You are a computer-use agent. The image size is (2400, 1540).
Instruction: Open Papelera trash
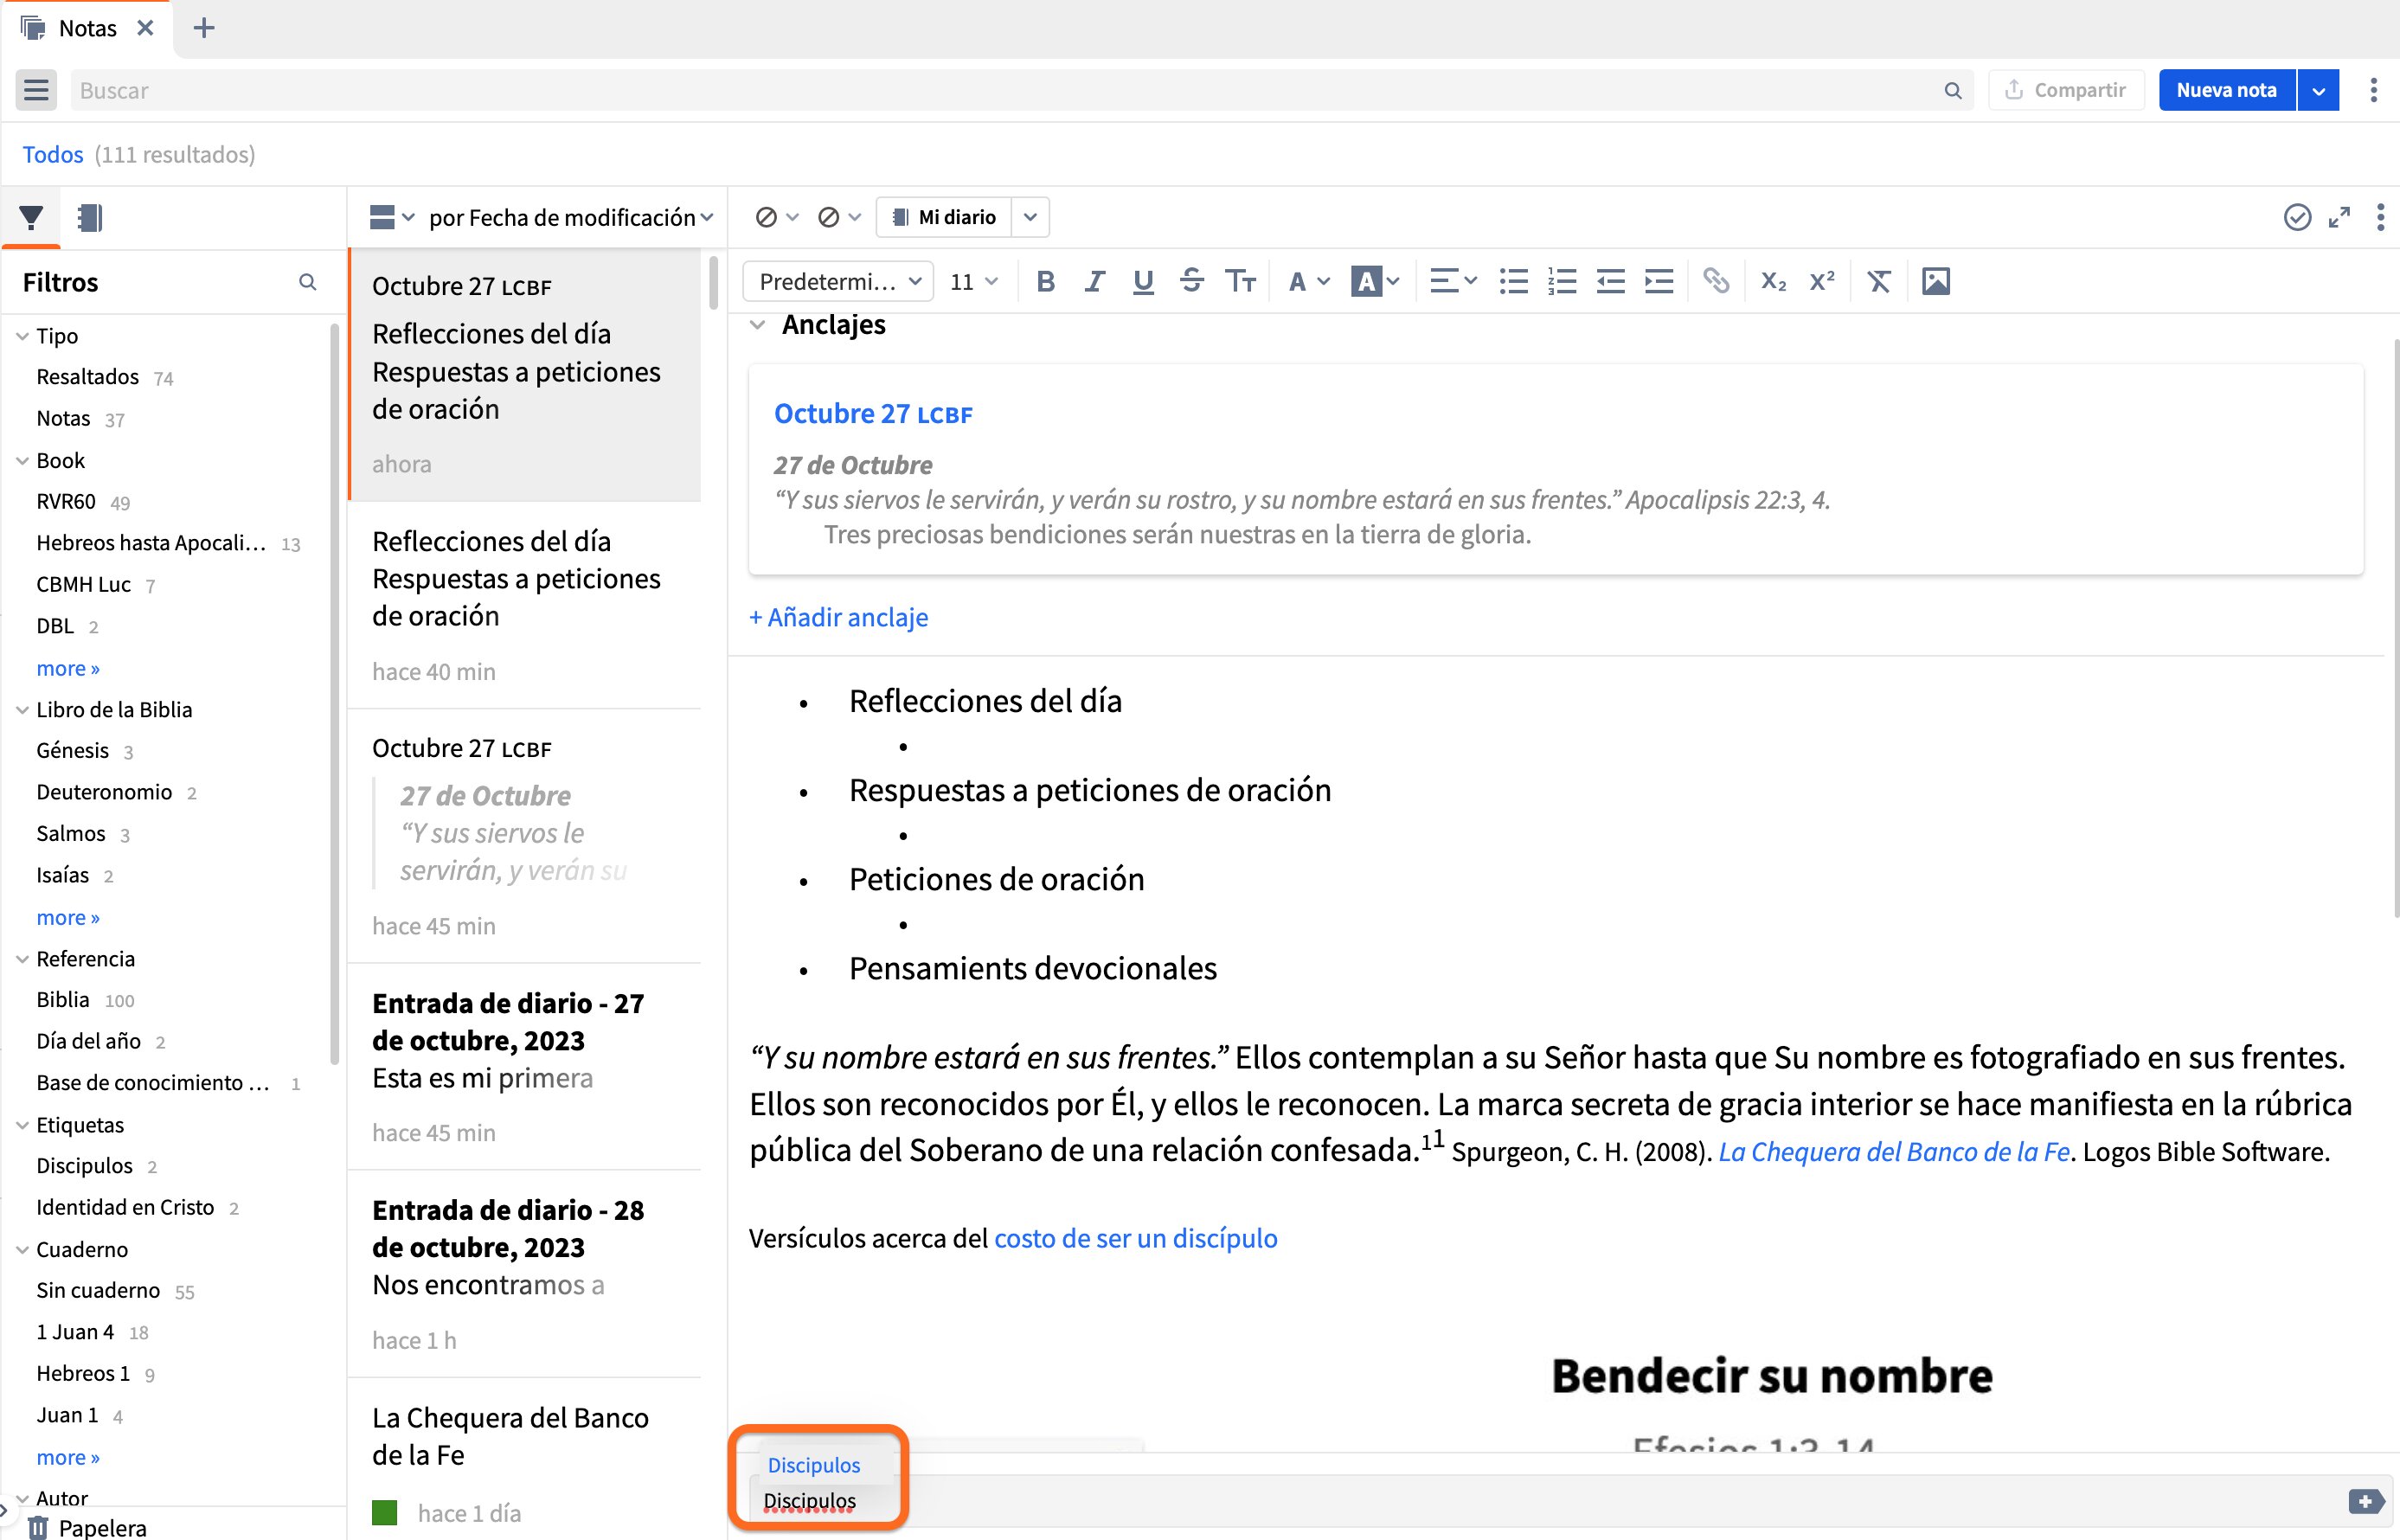(88, 1527)
